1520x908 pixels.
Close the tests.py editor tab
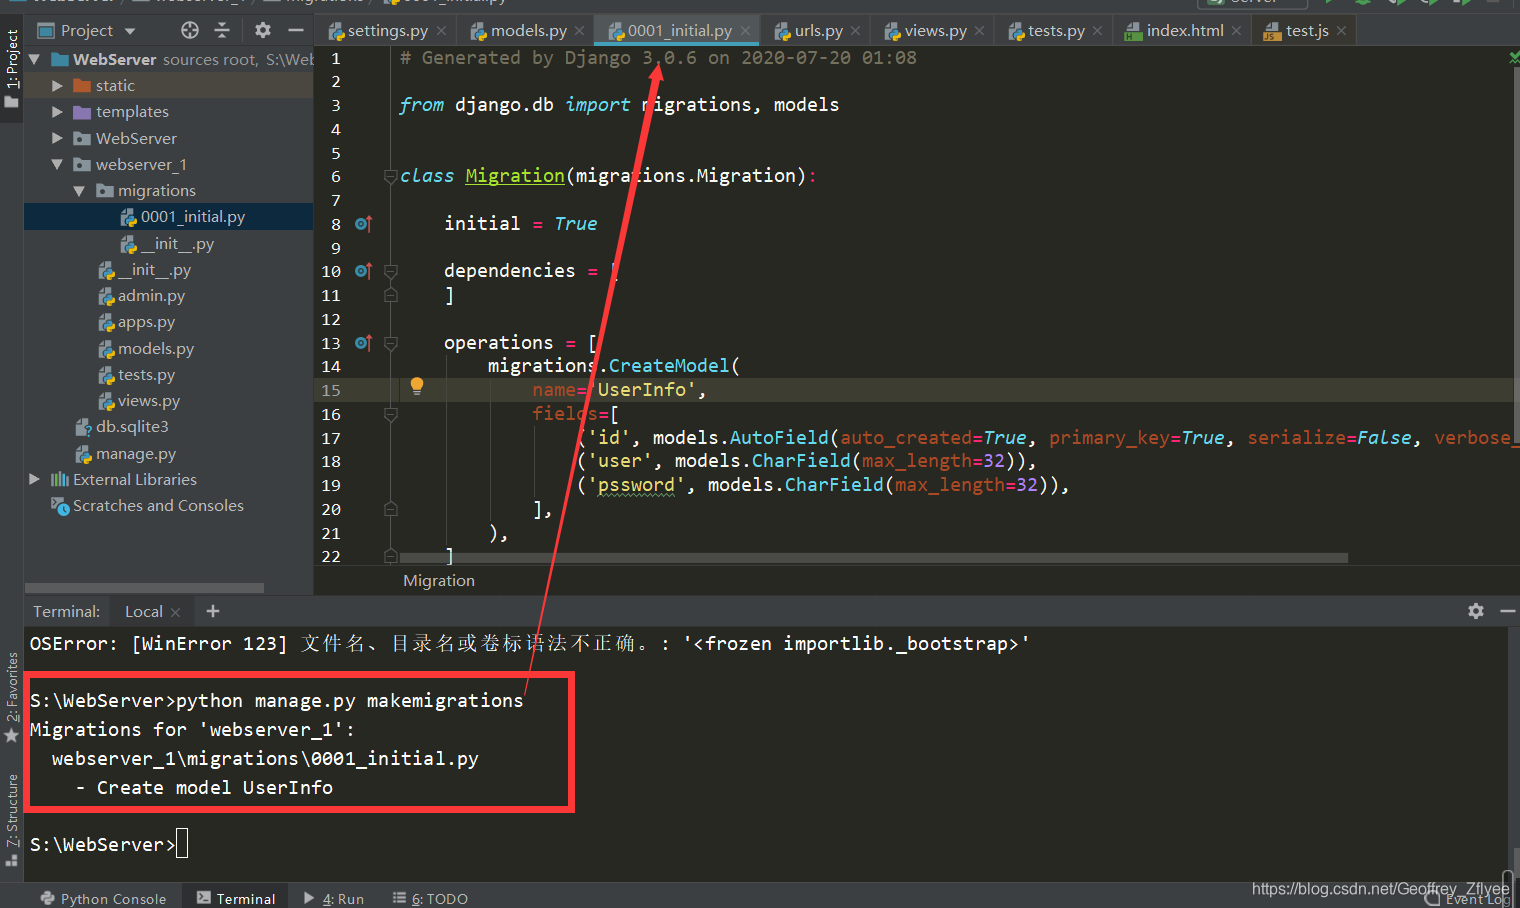pos(1098,31)
